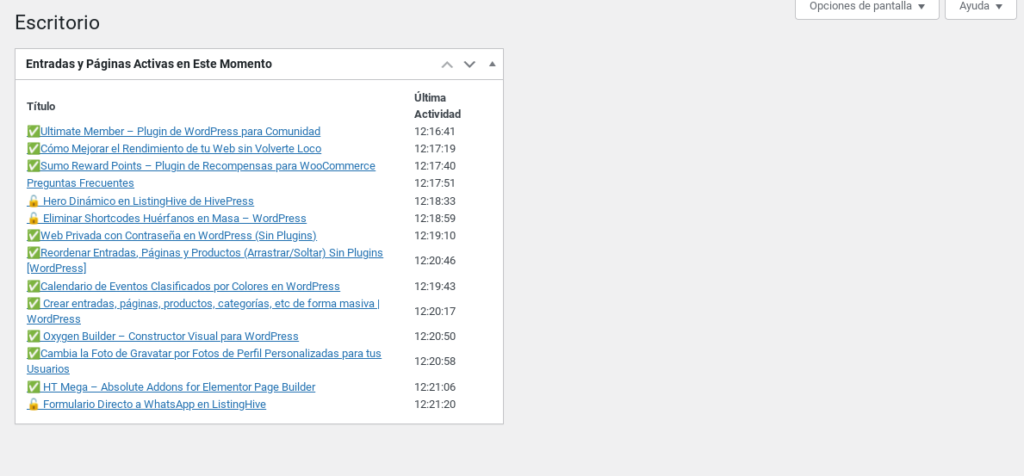Image resolution: width=1024 pixels, height=476 pixels.
Task: Click the 12:20:58 activity time
Action: (435, 361)
